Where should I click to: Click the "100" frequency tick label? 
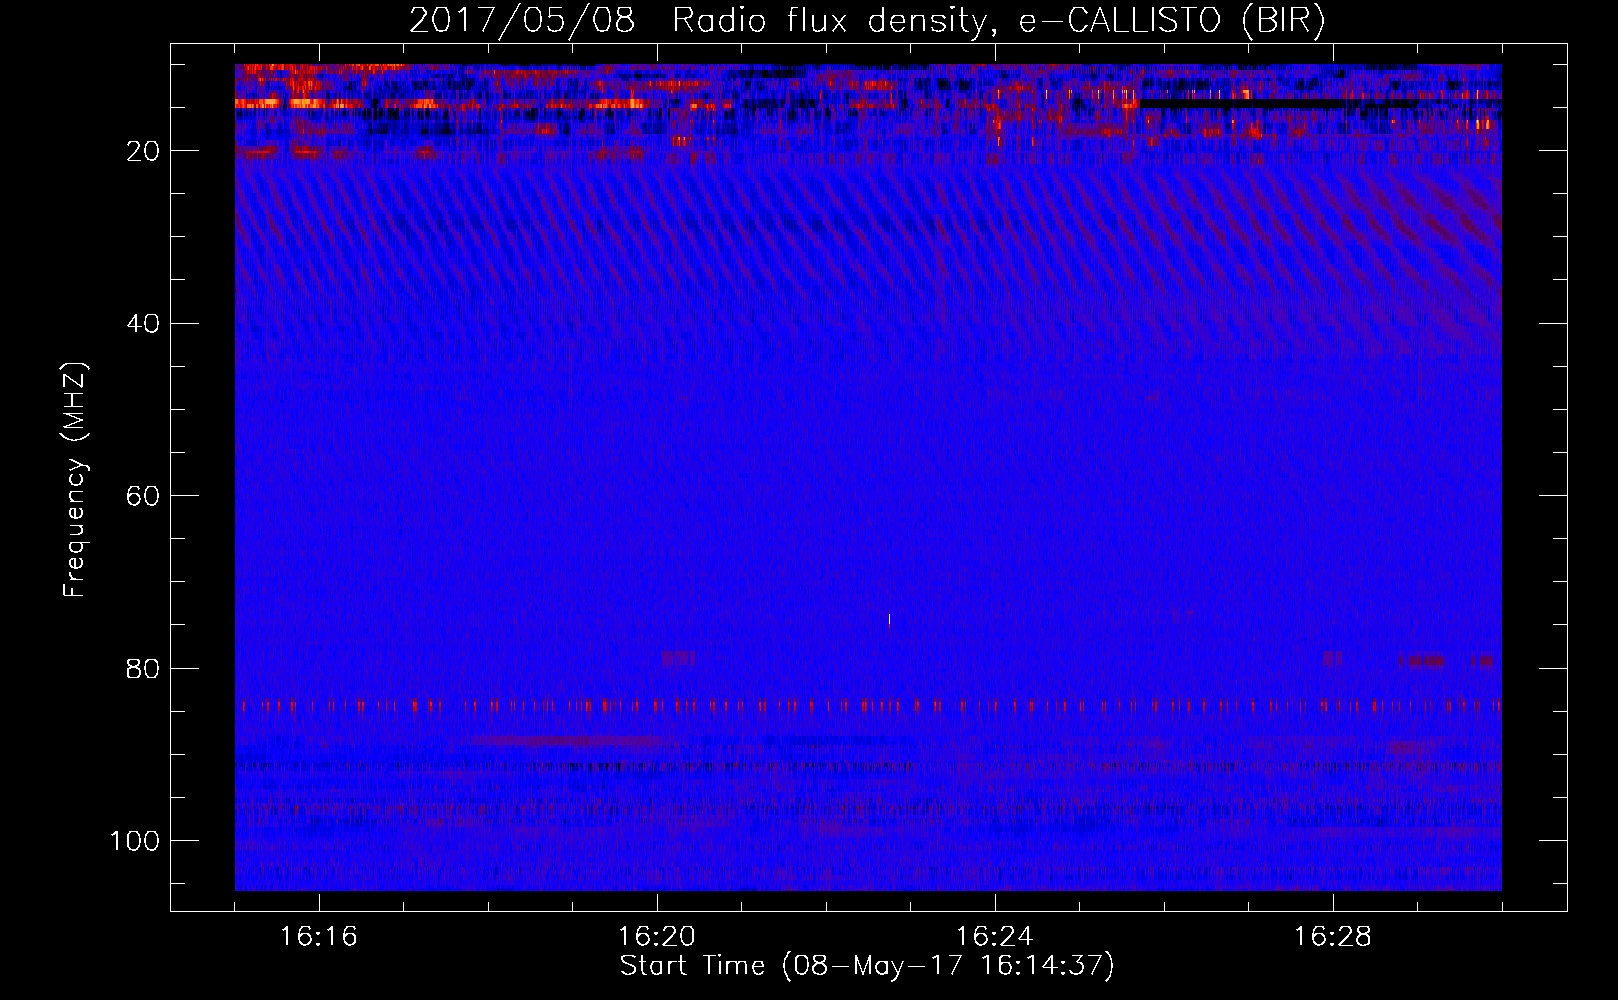tap(135, 841)
